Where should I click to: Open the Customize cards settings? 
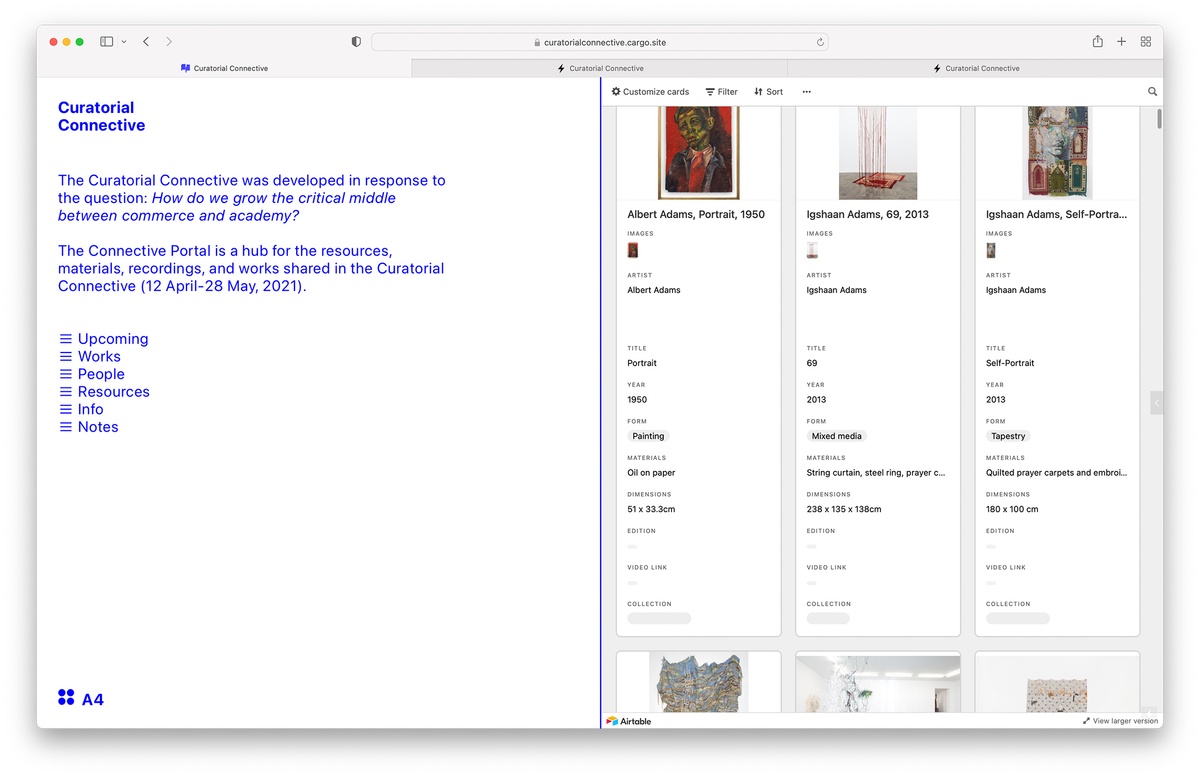coord(650,92)
